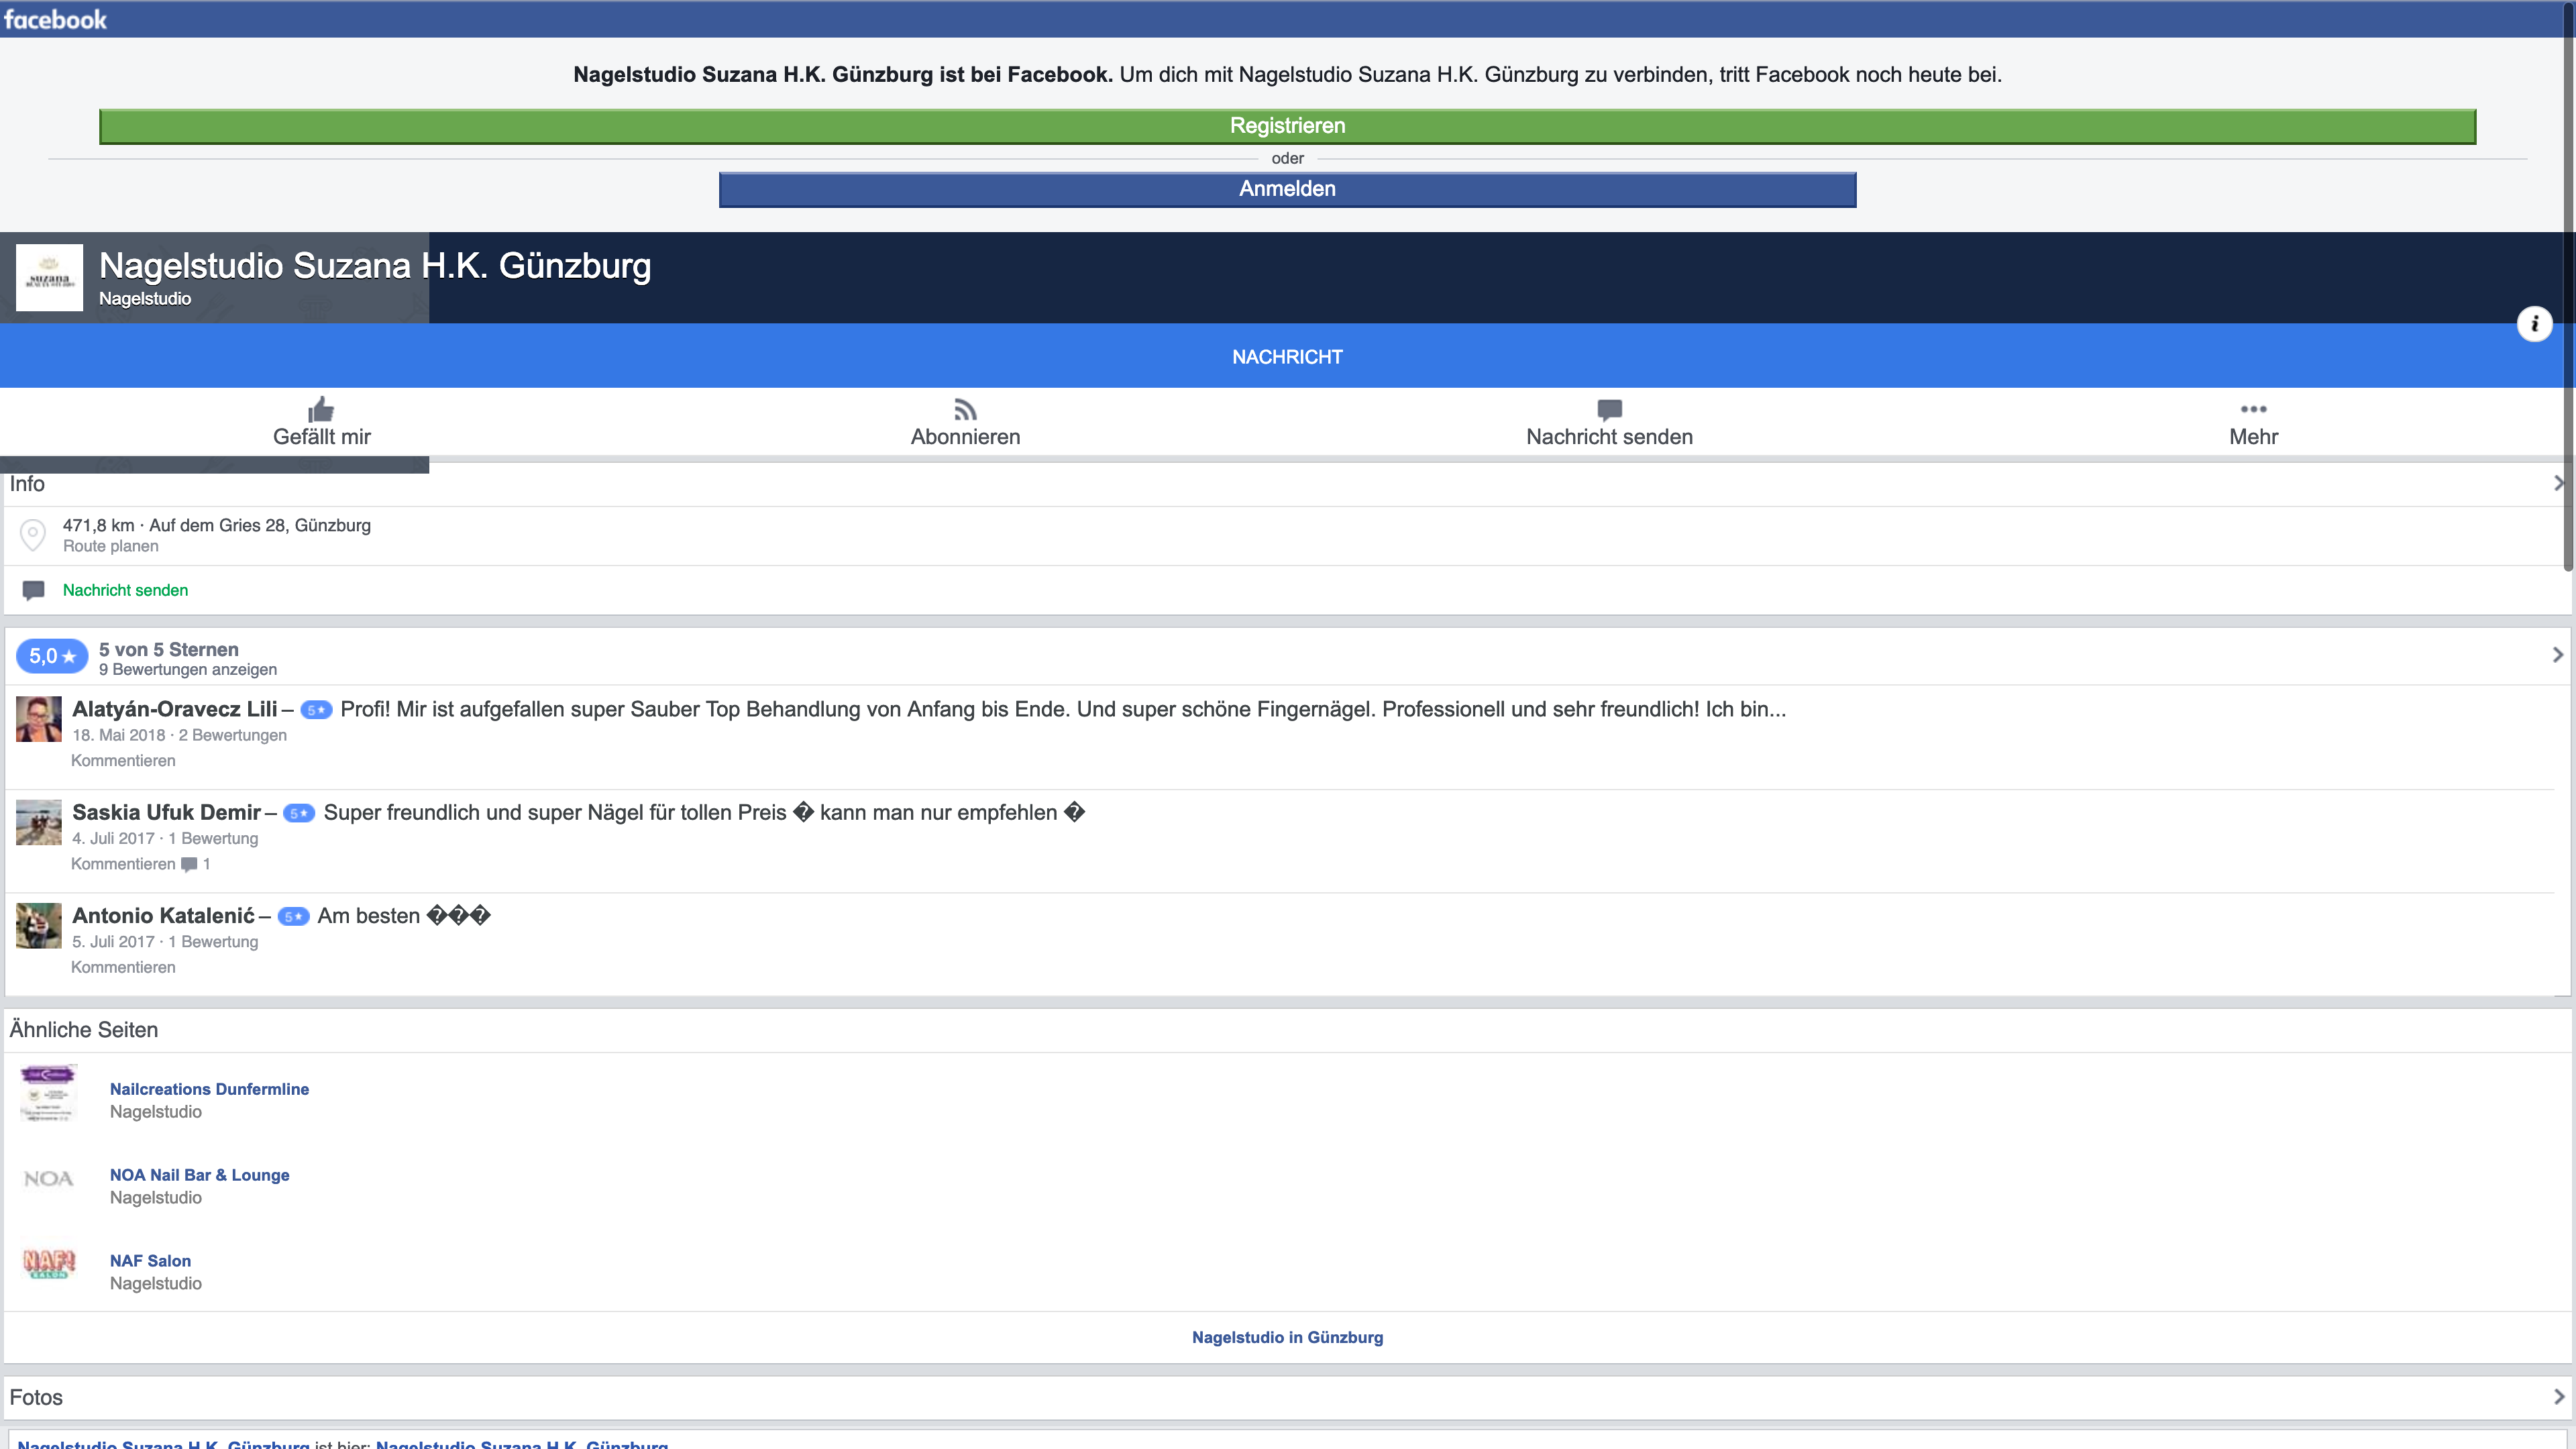Click the Route planen link
Screen dimensions: 2576x1449
[x=110, y=546]
